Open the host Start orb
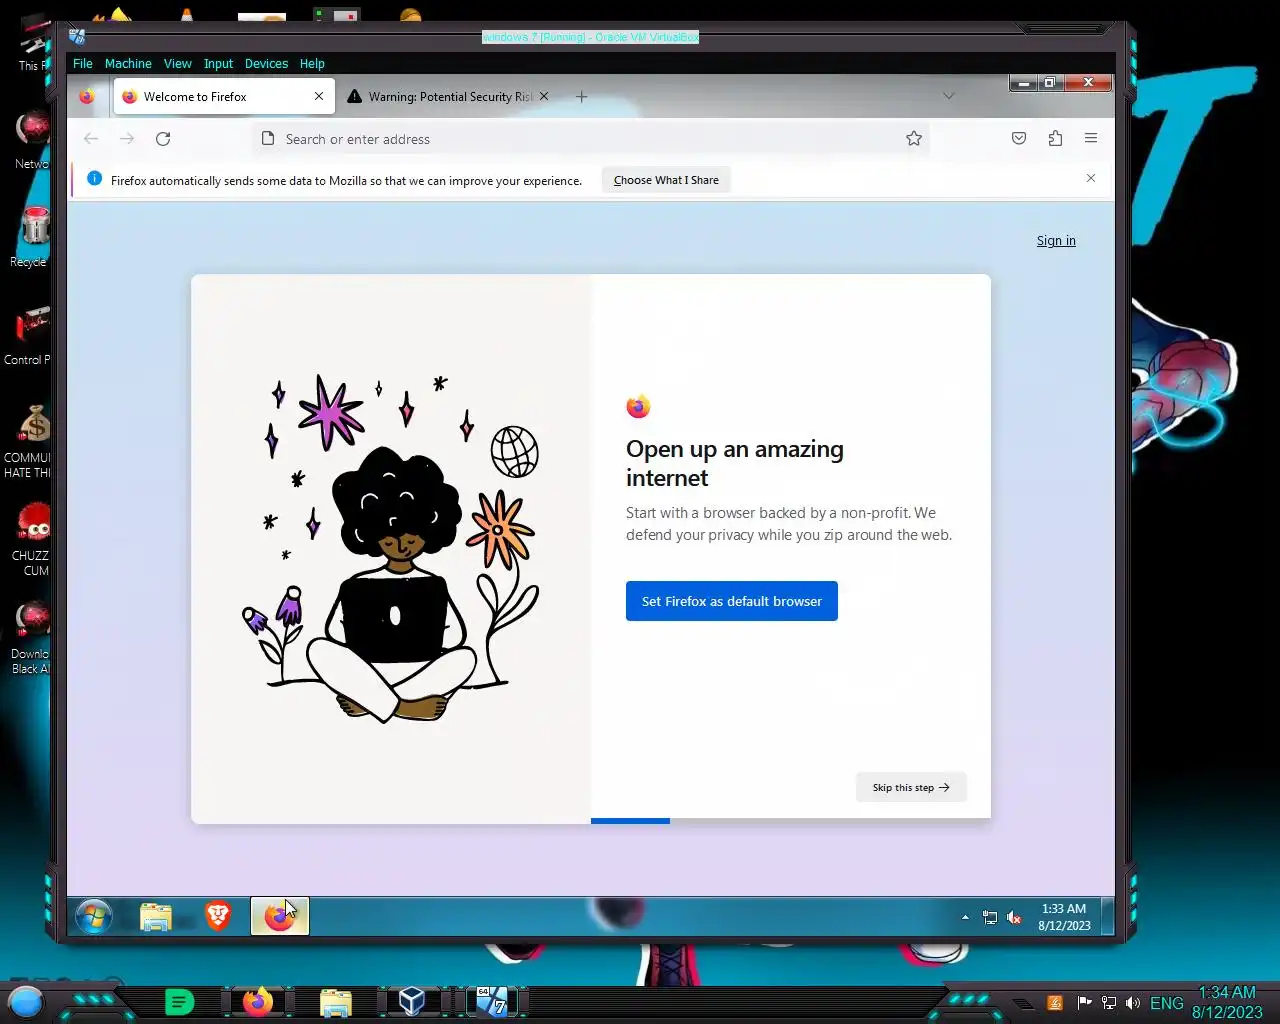The height and width of the screenshot is (1024, 1280). (26, 1001)
